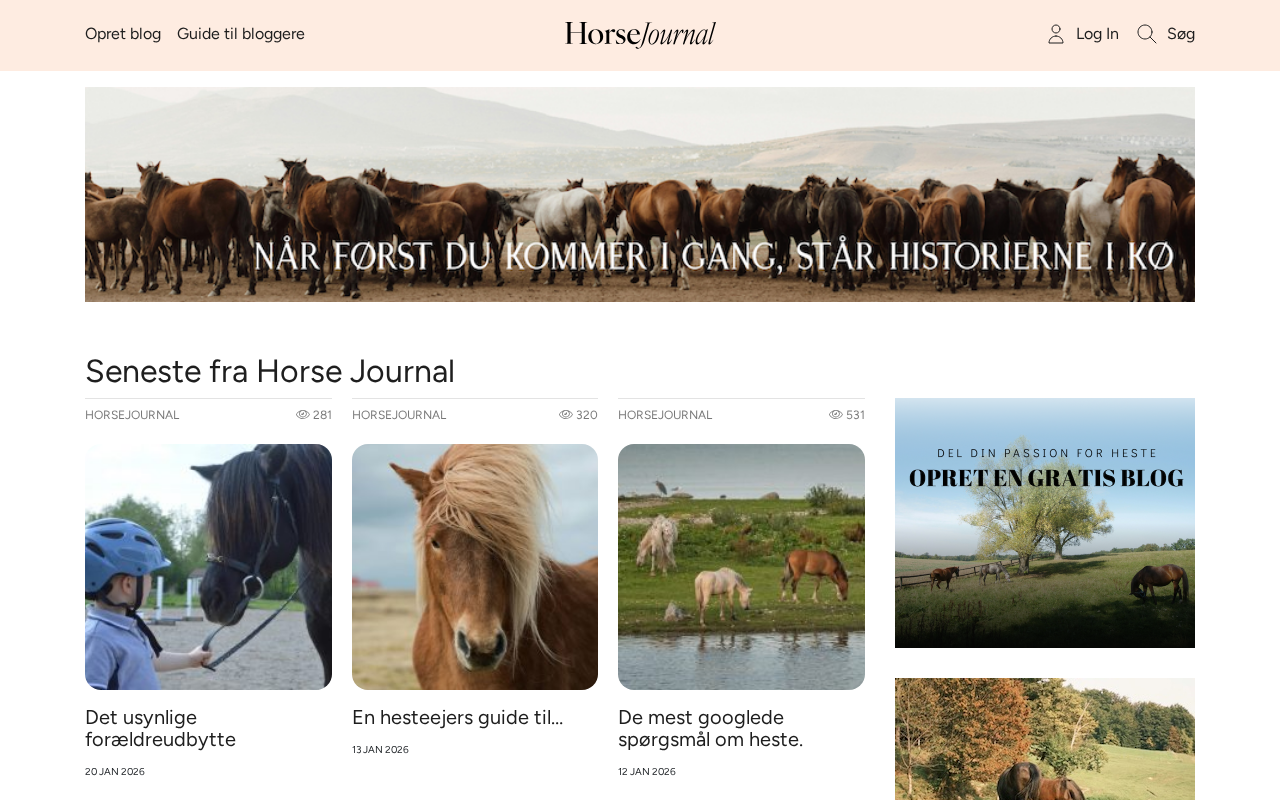Open the article En hesteejers guide til...

pos(457,718)
